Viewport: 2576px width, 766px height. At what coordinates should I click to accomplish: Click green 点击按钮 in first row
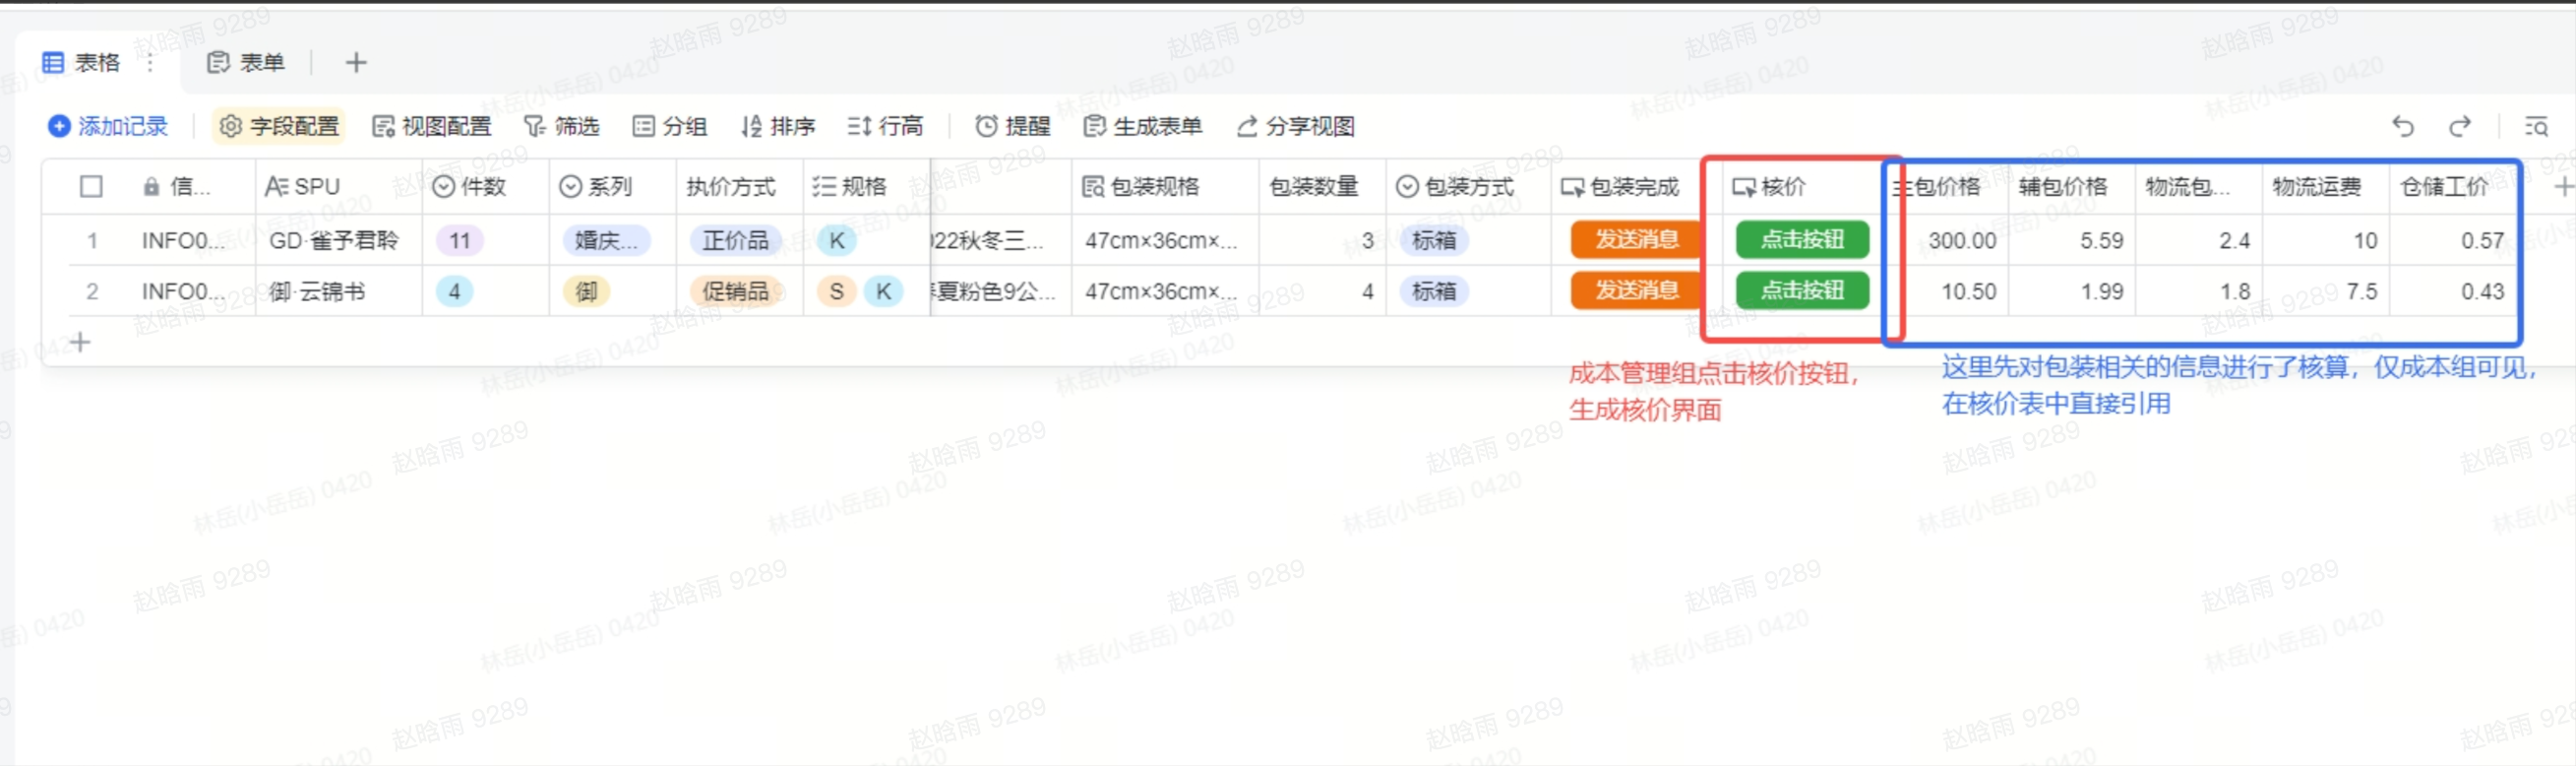1801,240
